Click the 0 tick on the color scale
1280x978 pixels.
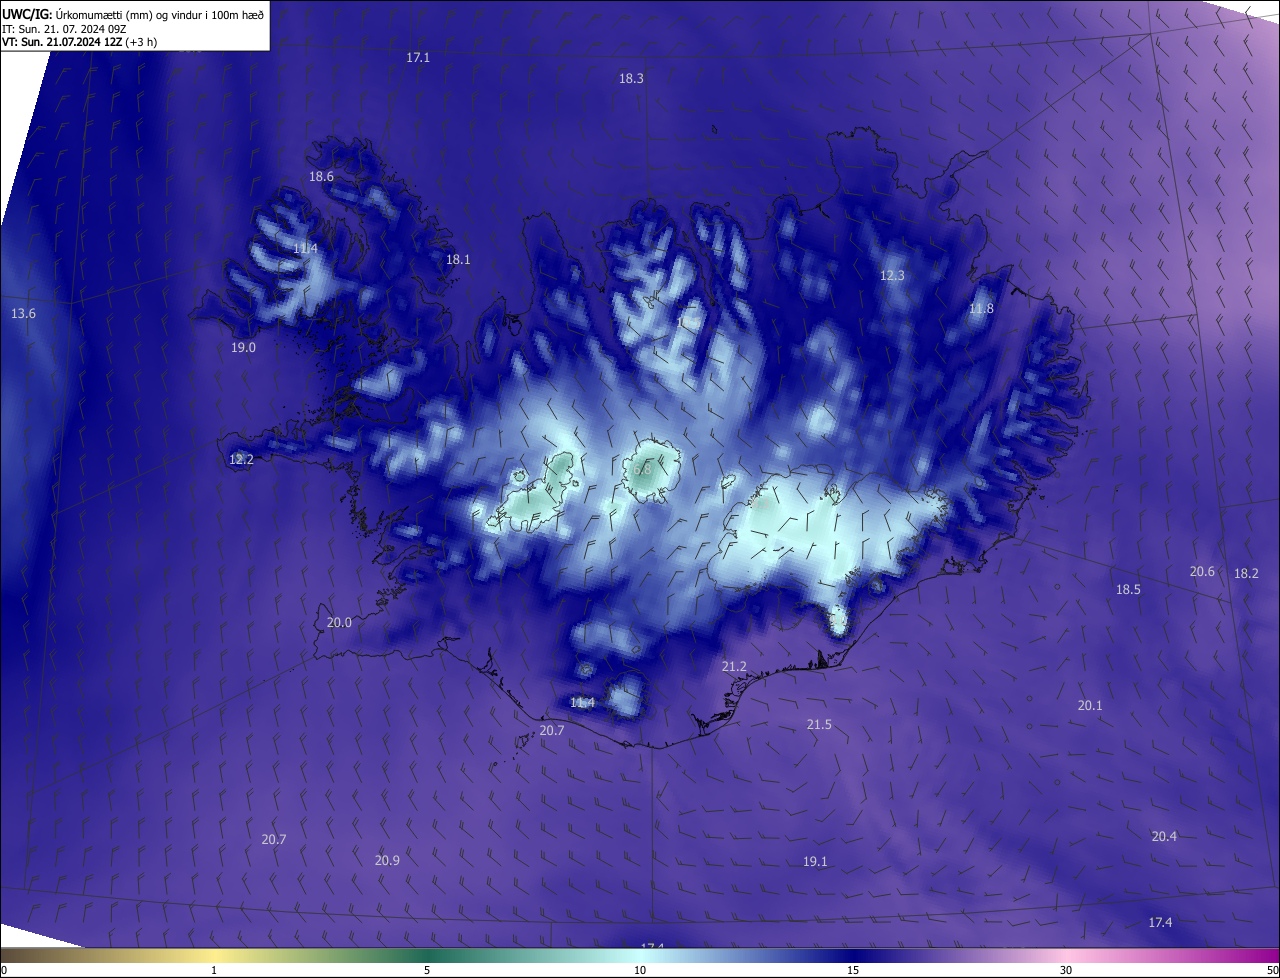click(x=4, y=971)
